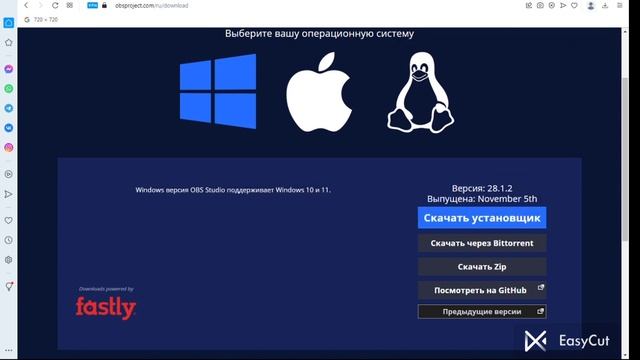Screen dimensions: 640x360
Task: Open the star bookmarks icon in sidebar
Action: [9, 42]
